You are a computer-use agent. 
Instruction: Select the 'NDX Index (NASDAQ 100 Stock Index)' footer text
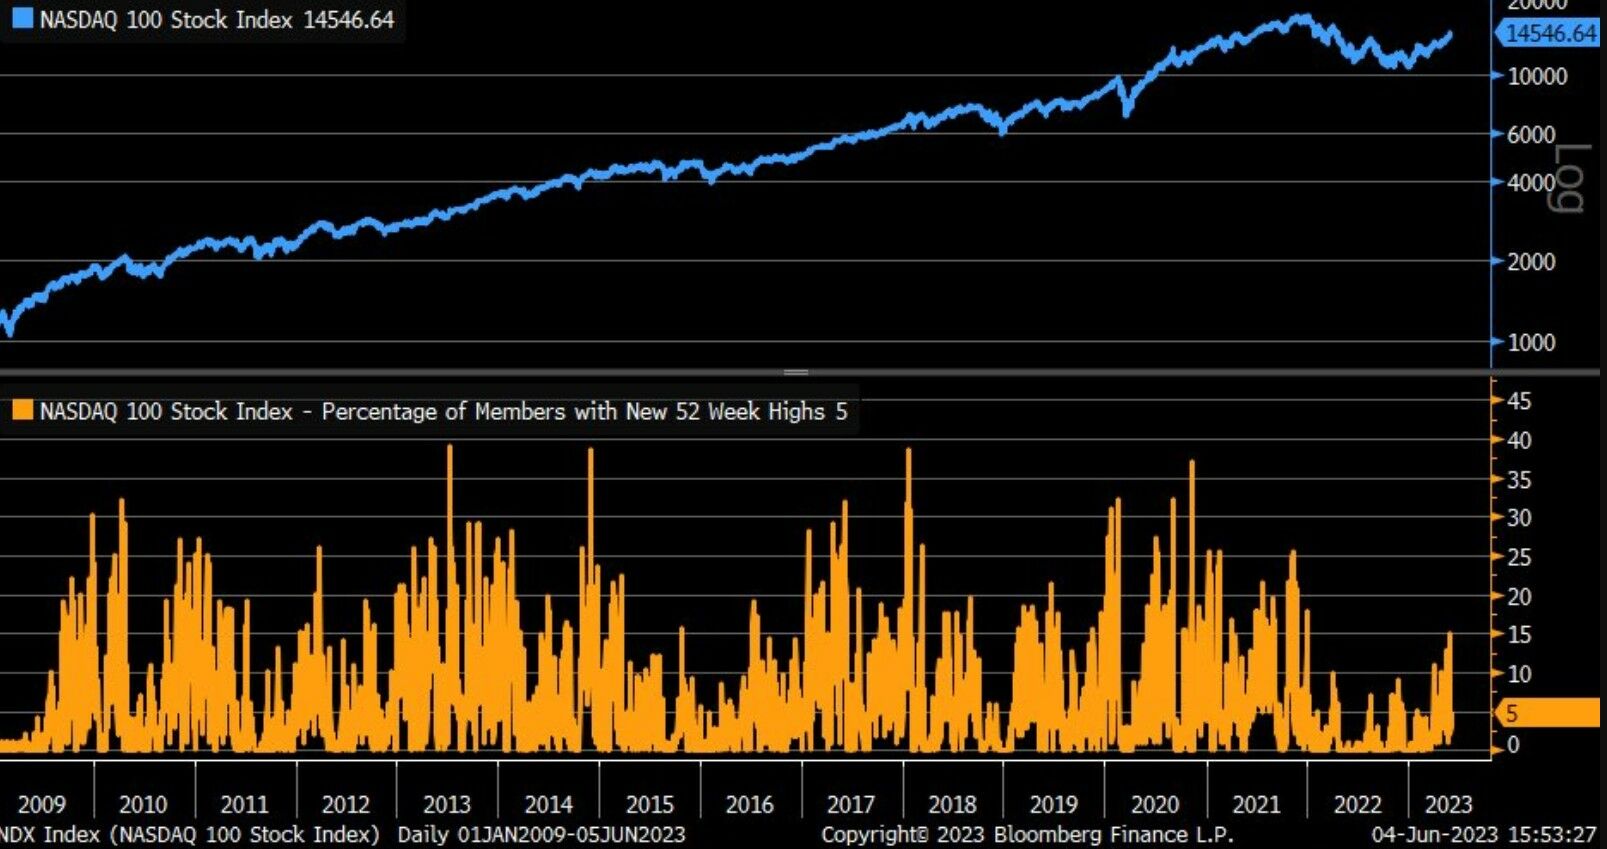(x=190, y=834)
